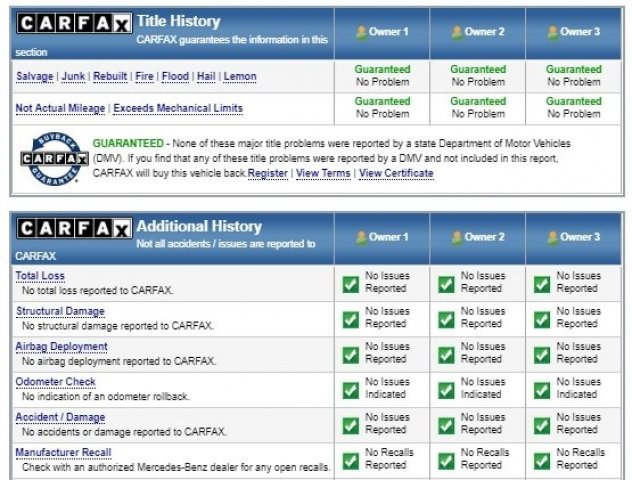Viewport: 632px width, 480px height.
Task: Click the CARFAX logo in Additional History header
Action: 73,228
